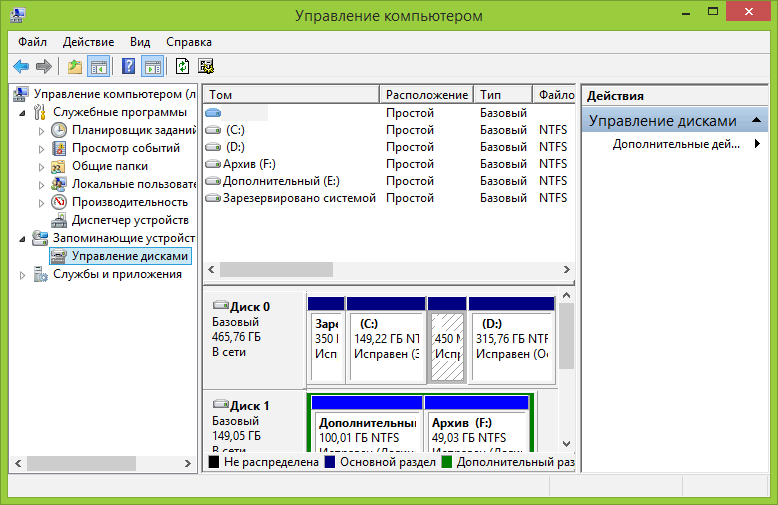Collapse the Служебные программы node
Screen dimensions: 778x505
click(x=23, y=113)
